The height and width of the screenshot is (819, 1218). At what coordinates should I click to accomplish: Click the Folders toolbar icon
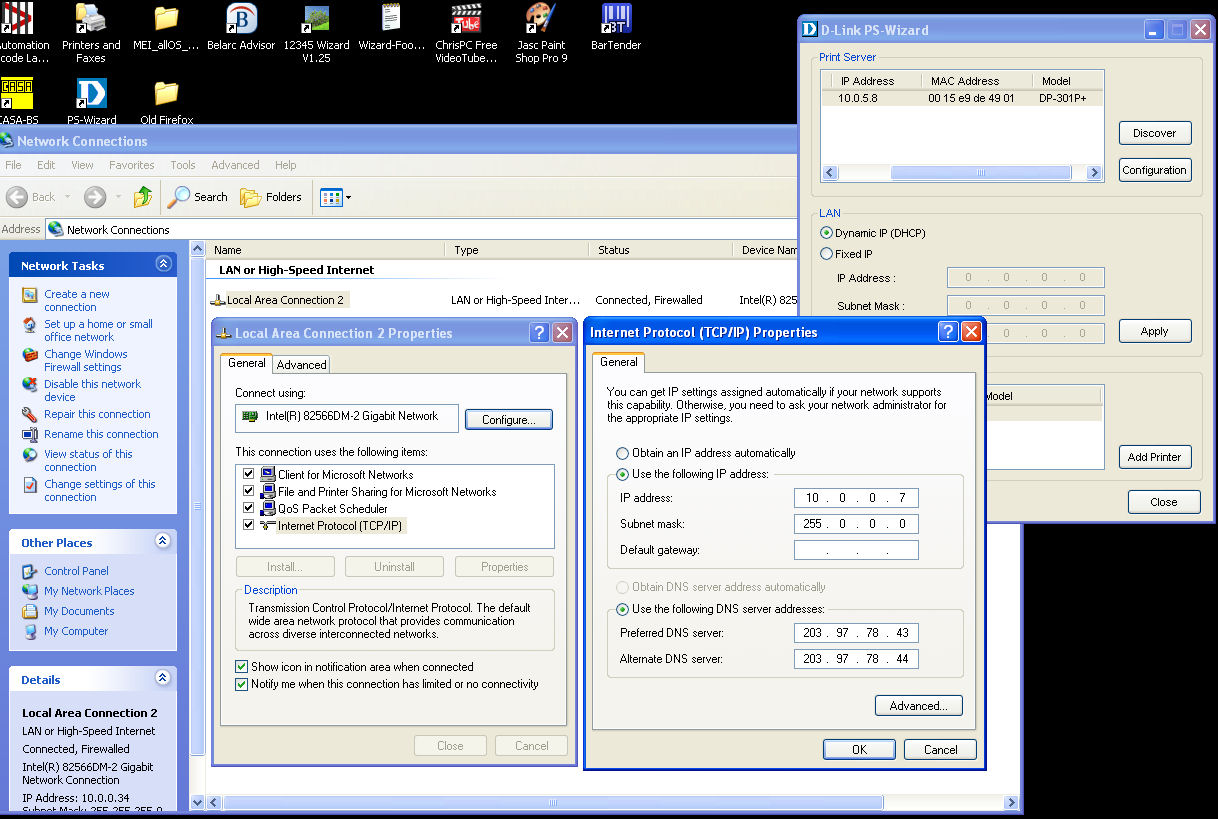point(271,197)
